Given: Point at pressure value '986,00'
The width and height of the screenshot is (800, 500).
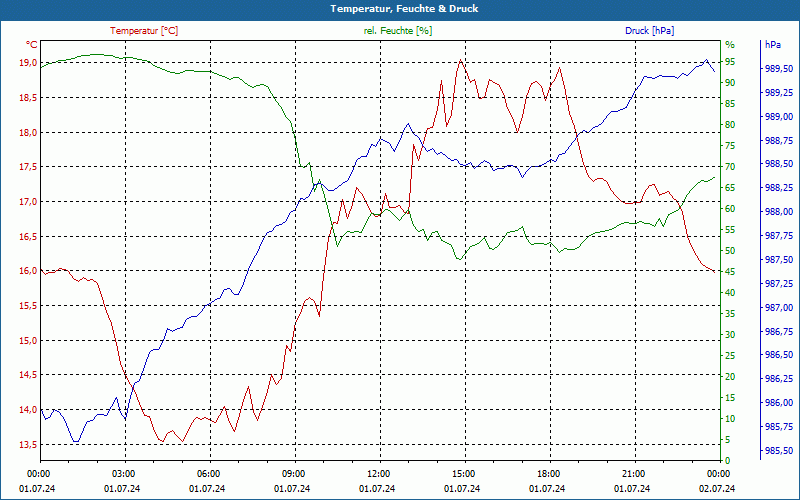Looking at the screenshot, I should pos(780,403).
